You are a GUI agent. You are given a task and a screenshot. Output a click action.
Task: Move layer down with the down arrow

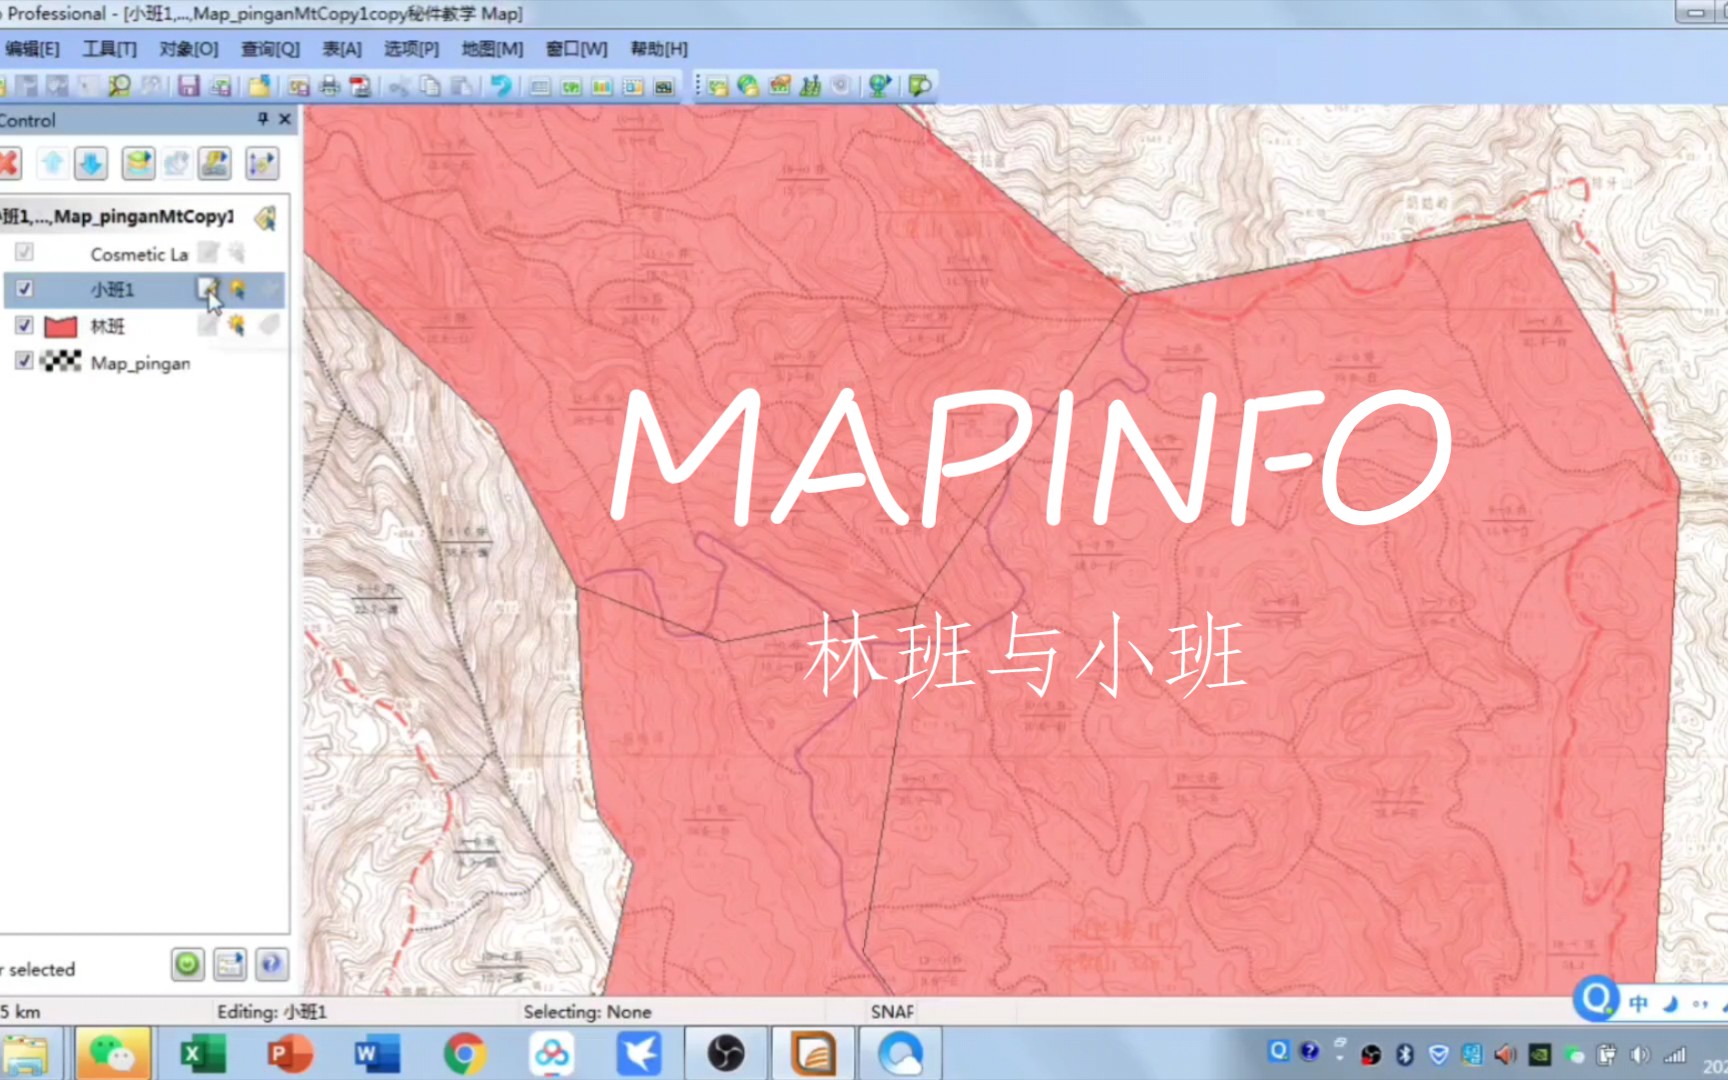91,163
